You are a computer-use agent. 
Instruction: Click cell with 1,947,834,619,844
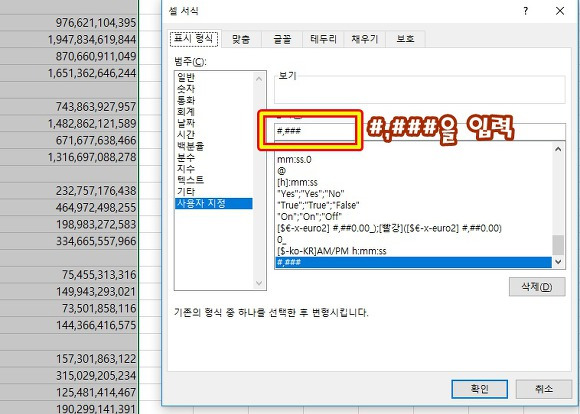pyautogui.click(x=69, y=39)
